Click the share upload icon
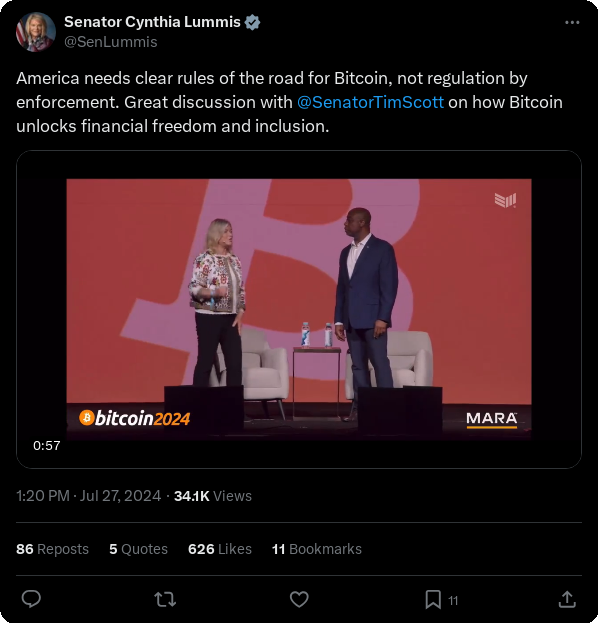Image resolution: width=598 pixels, height=623 pixels. pos(567,599)
